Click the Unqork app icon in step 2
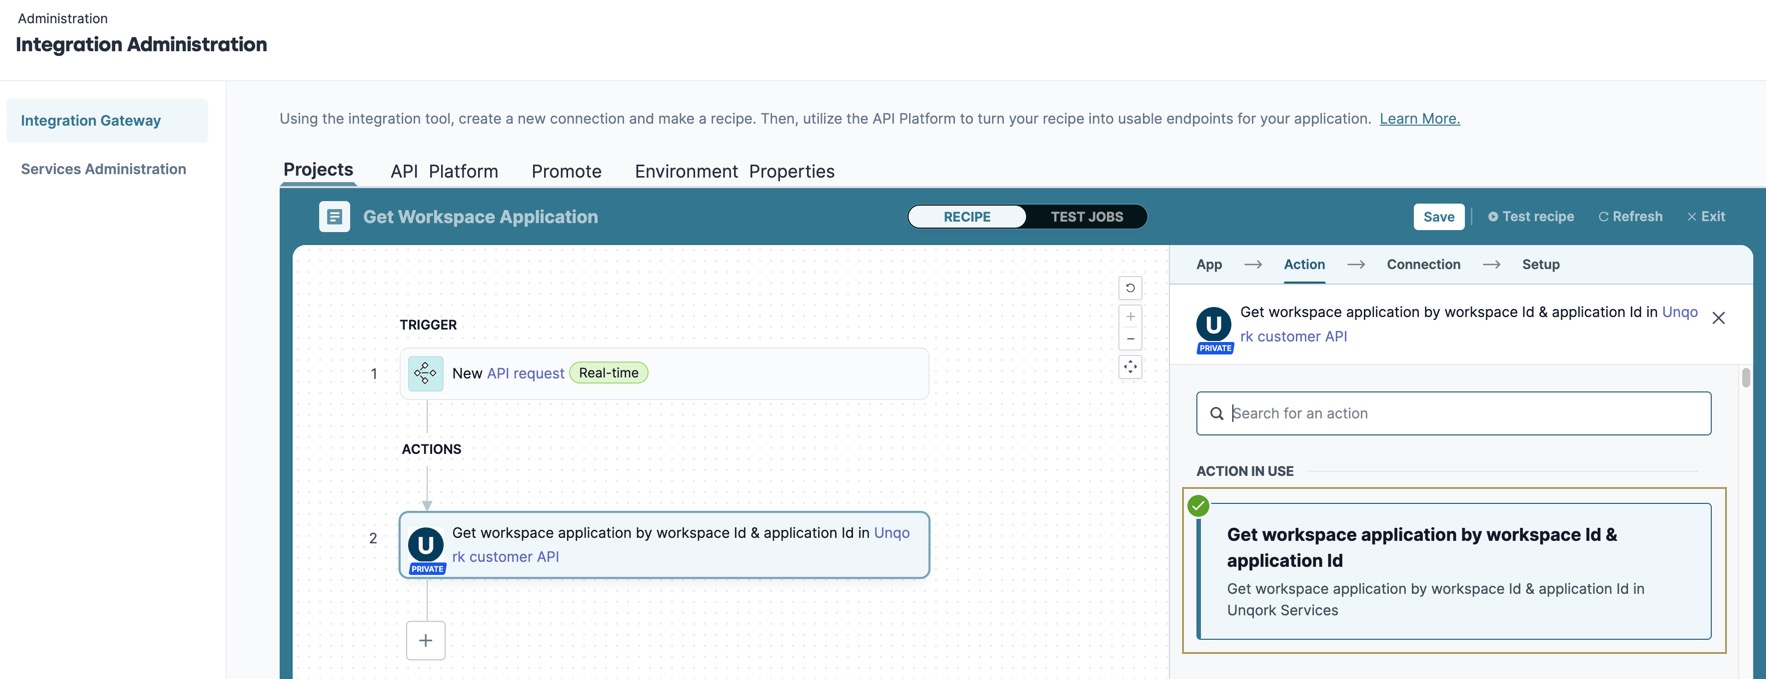Viewport: 1766px width, 679px height. 426,548
